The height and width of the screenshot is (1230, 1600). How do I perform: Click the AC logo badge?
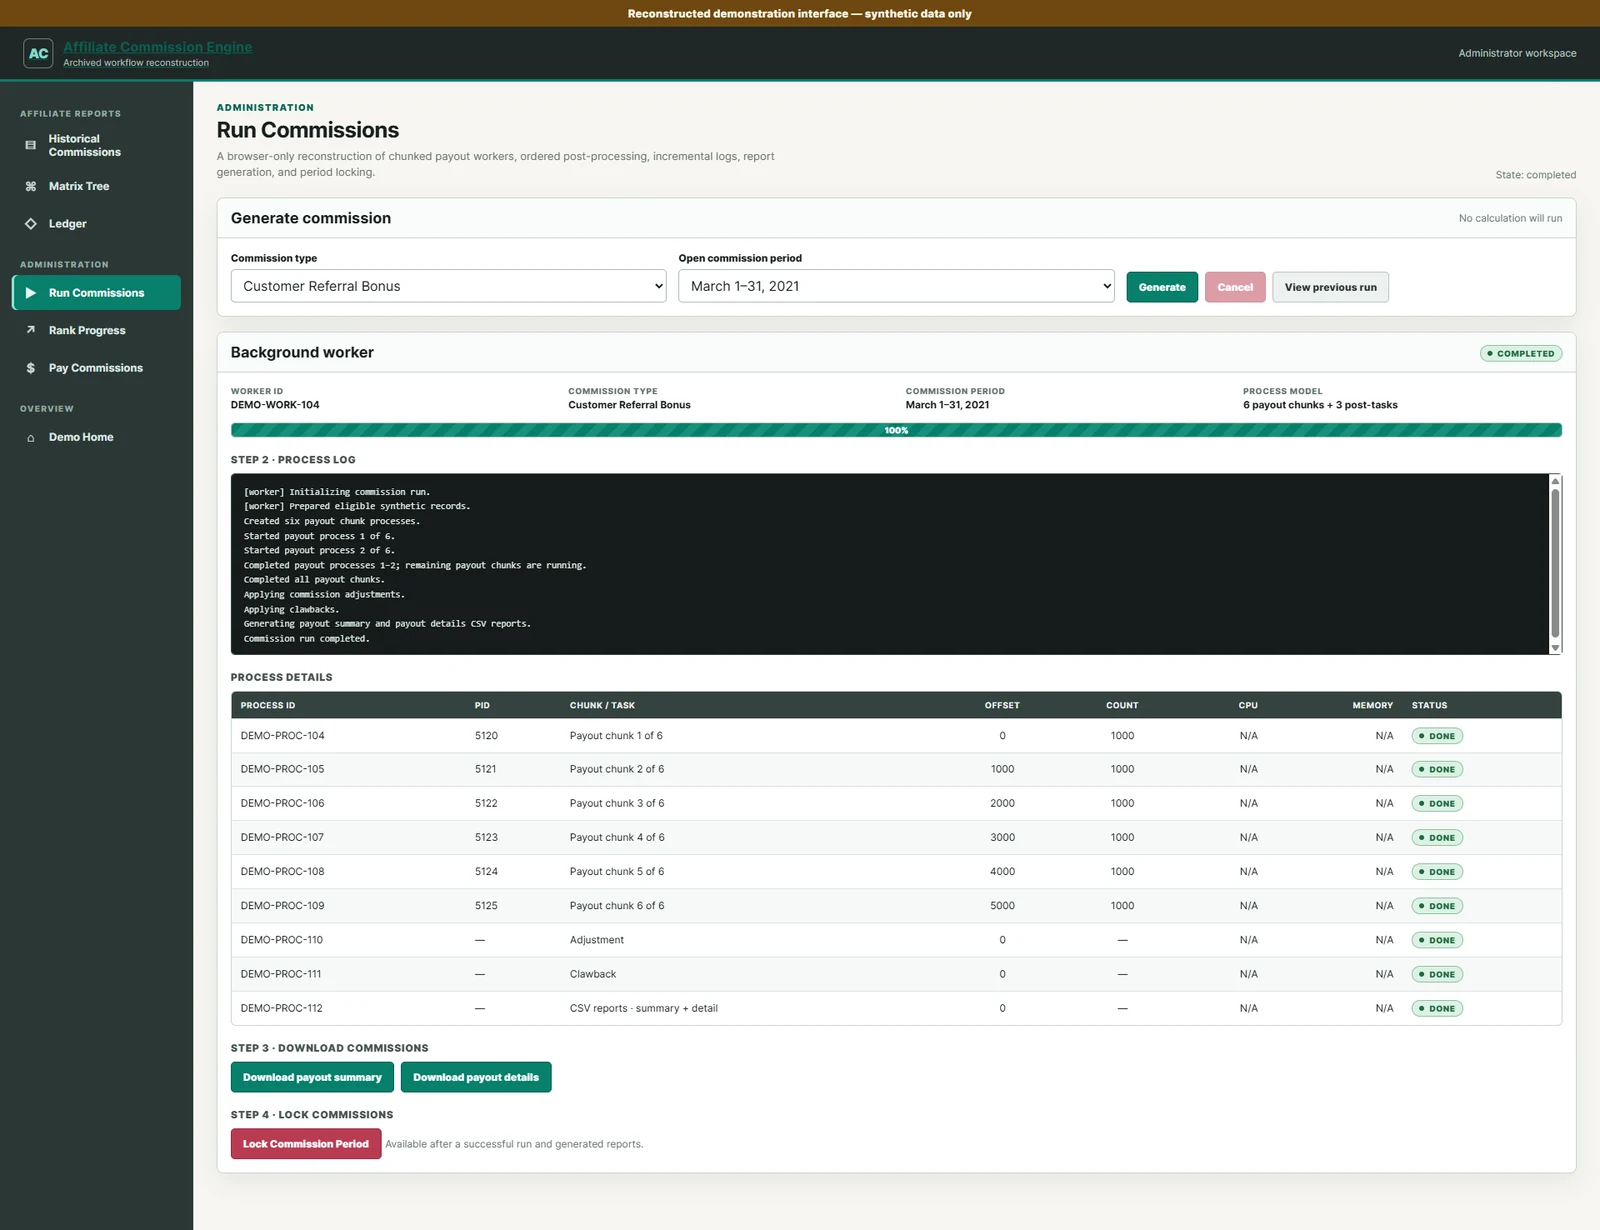click(x=38, y=53)
